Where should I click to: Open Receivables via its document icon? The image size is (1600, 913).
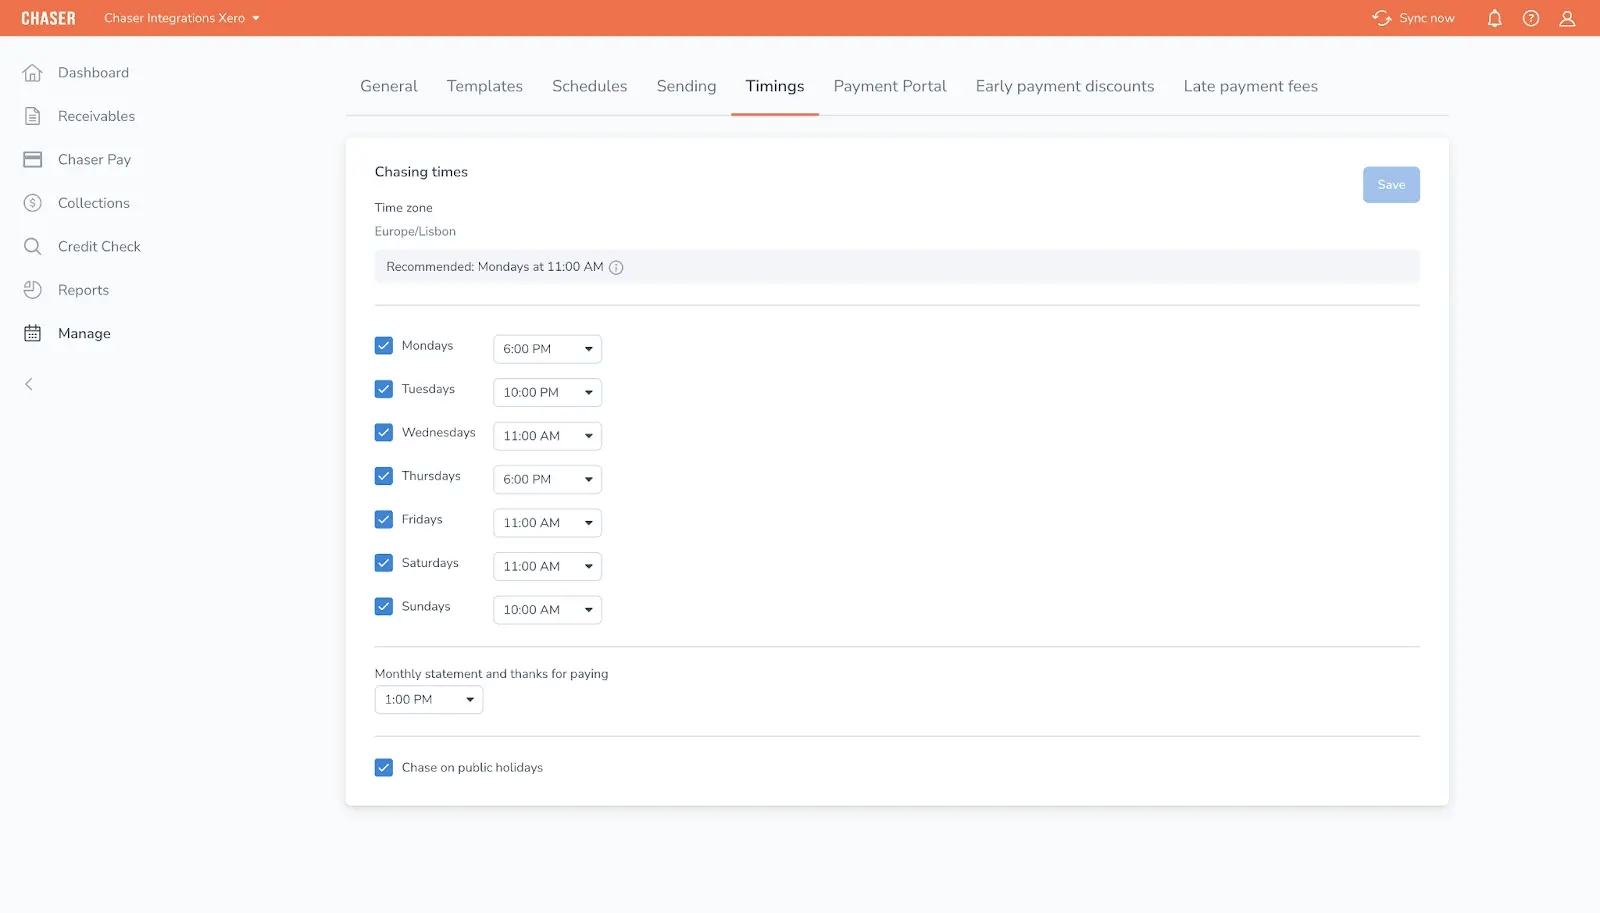point(32,116)
